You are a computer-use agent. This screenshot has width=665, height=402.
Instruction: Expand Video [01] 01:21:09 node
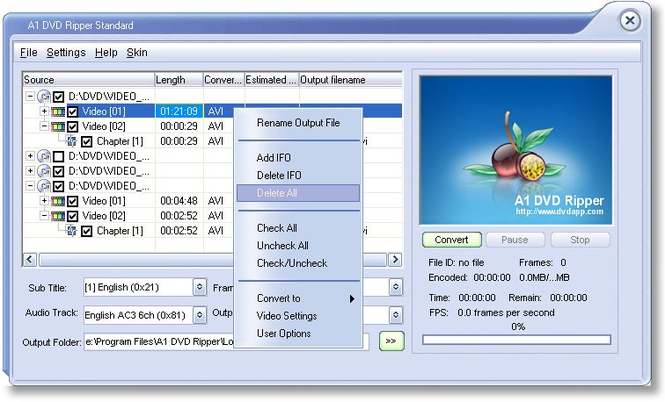point(44,111)
